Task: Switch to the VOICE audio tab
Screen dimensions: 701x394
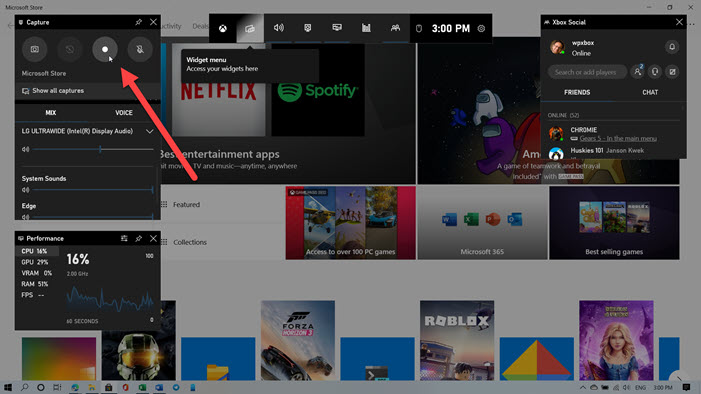Action: [124, 113]
